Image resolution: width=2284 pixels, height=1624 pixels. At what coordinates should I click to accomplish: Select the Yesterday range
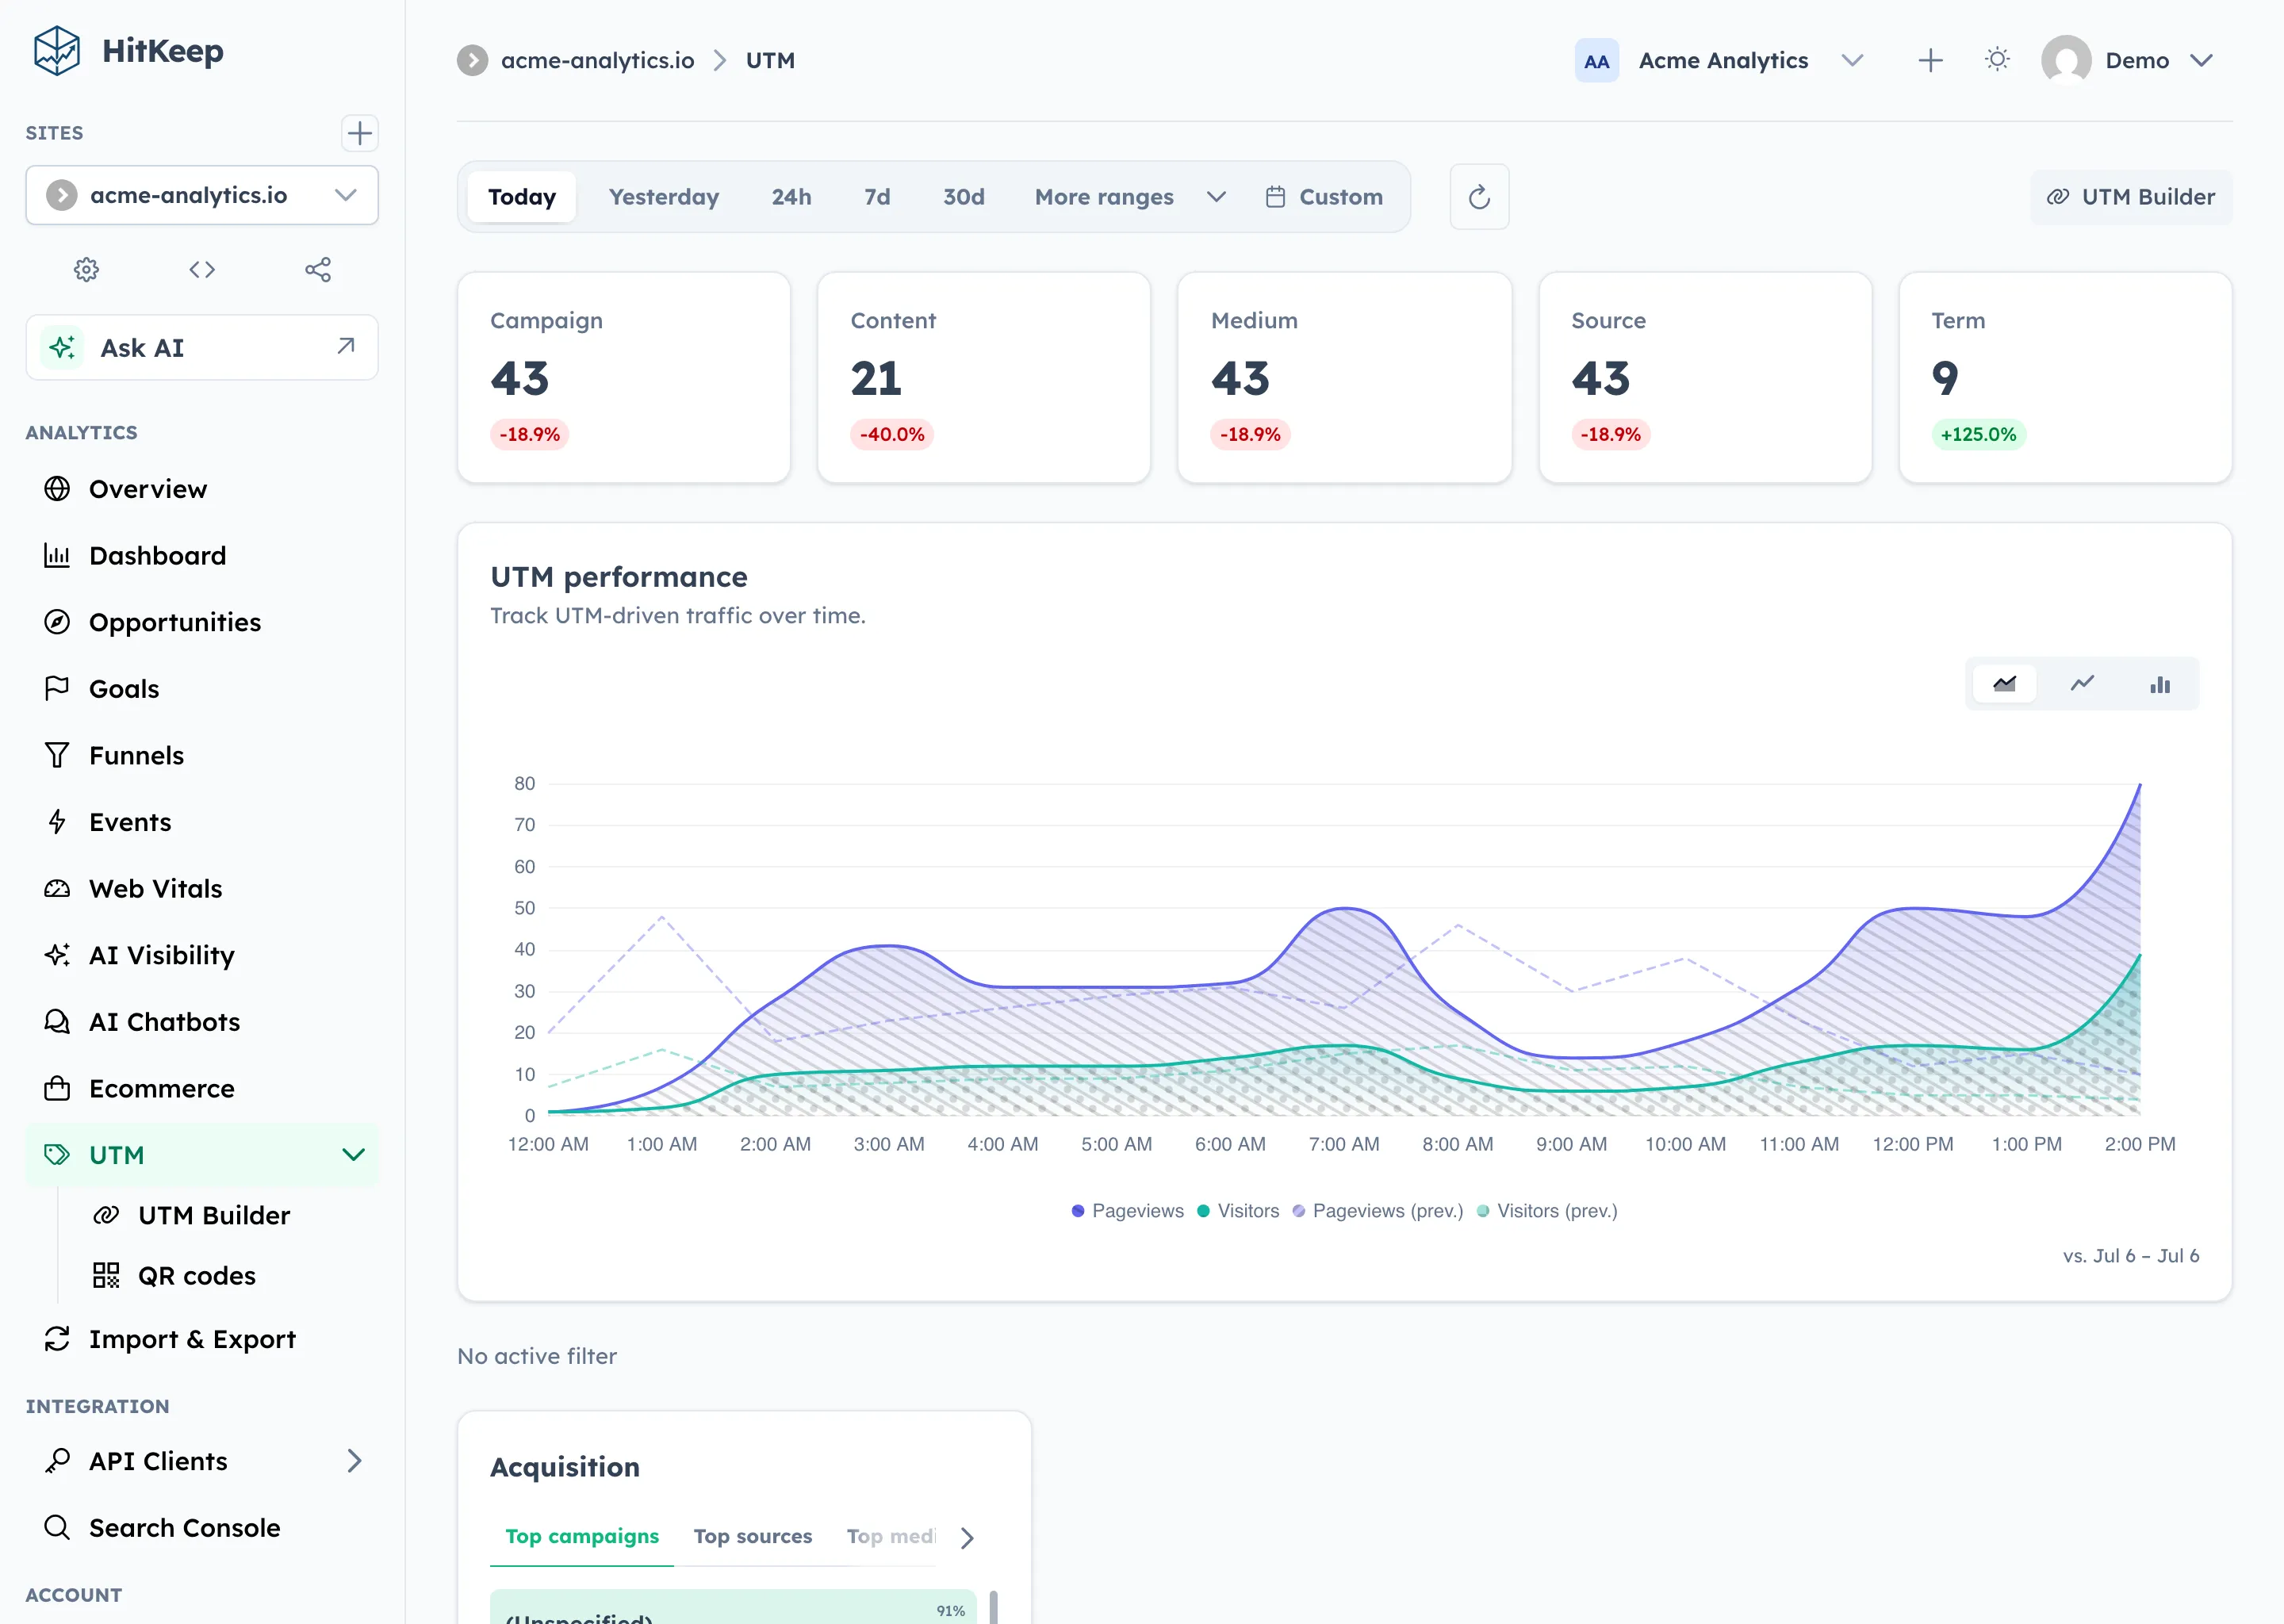(x=664, y=197)
